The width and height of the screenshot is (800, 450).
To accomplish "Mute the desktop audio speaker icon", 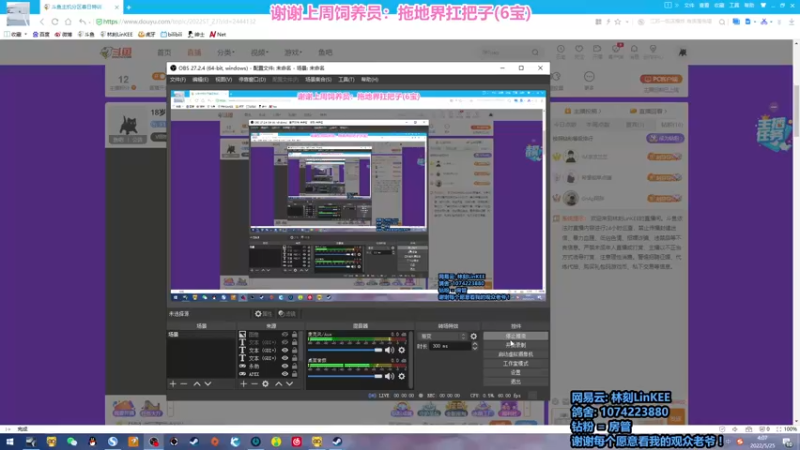I will coord(389,376).
